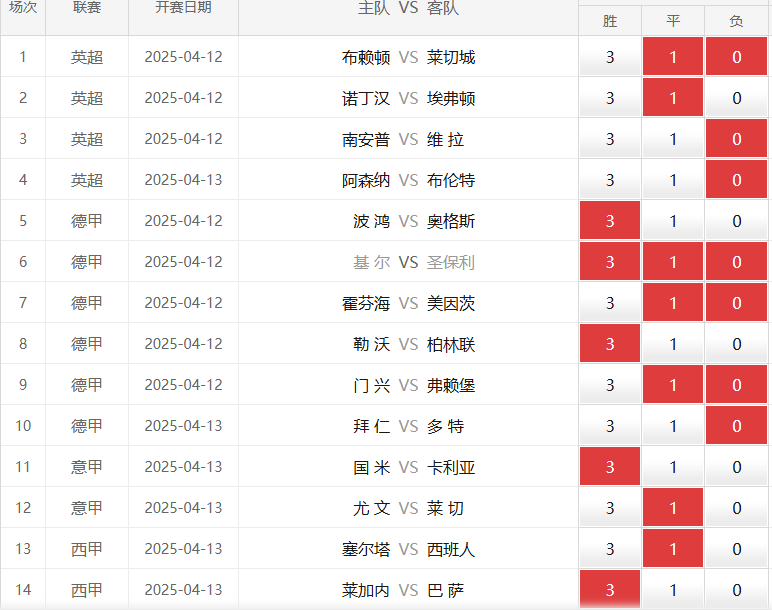This screenshot has height=610, width=772.
Task: Click team name 柏林联
Action: (x=450, y=344)
